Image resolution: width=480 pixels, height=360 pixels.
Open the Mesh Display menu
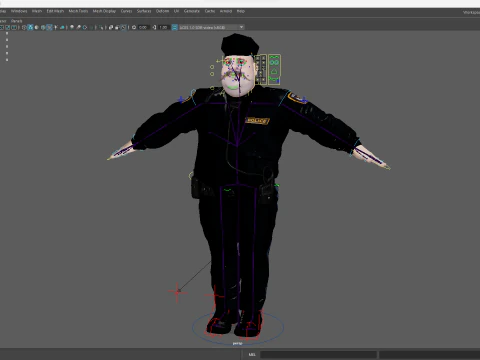pos(104,11)
